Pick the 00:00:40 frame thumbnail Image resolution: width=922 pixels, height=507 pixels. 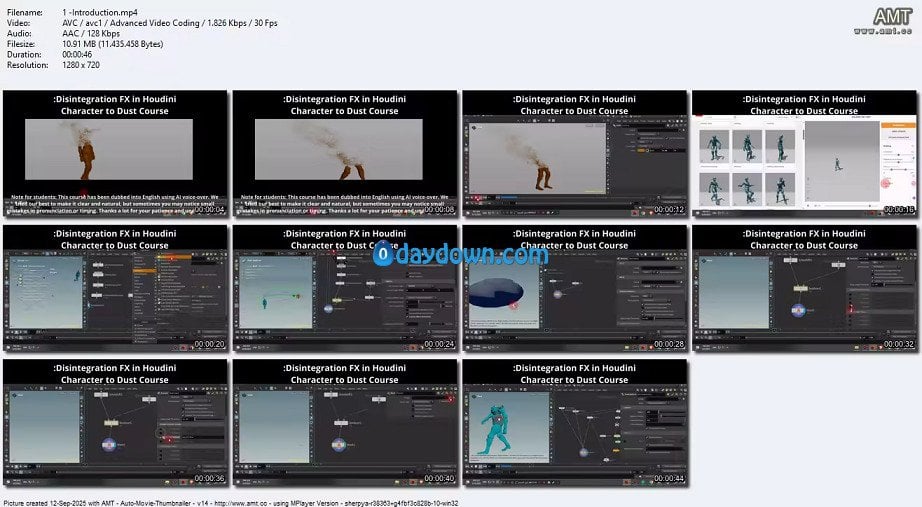[345, 423]
